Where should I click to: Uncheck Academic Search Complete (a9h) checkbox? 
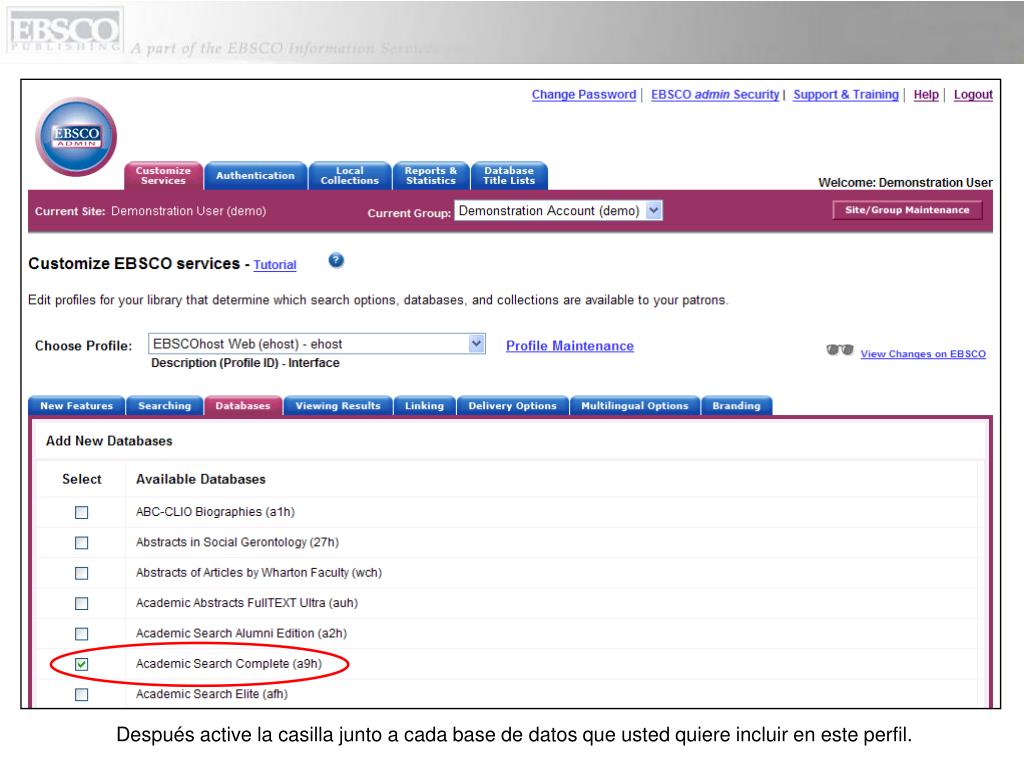click(82, 664)
